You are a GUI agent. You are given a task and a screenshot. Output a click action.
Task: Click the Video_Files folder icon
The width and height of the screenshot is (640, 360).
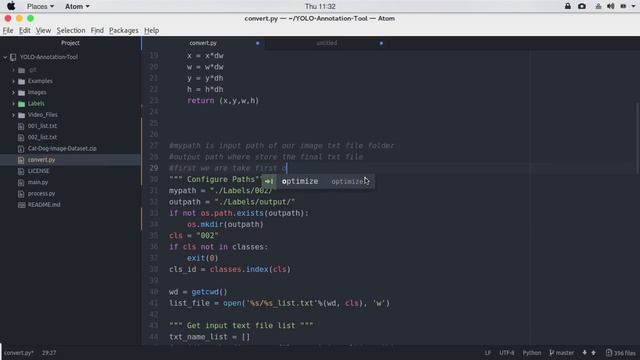[x=22, y=115]
